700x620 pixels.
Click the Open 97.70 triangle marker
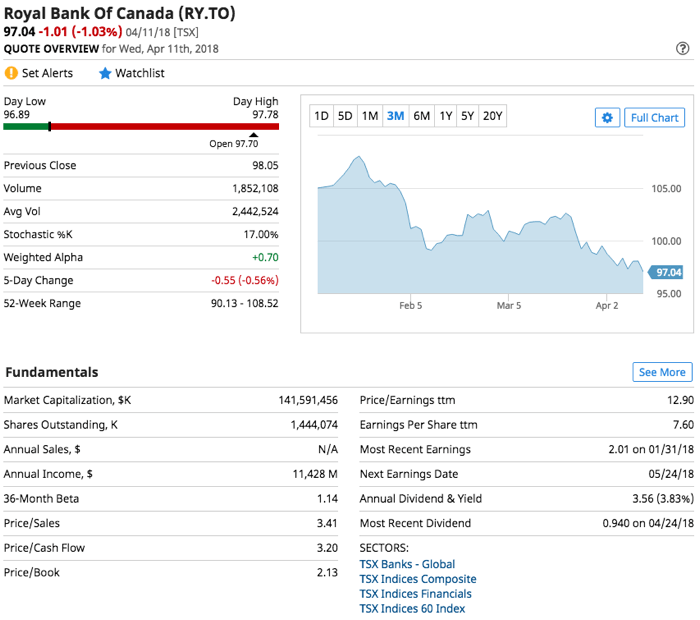pos(254,135)
